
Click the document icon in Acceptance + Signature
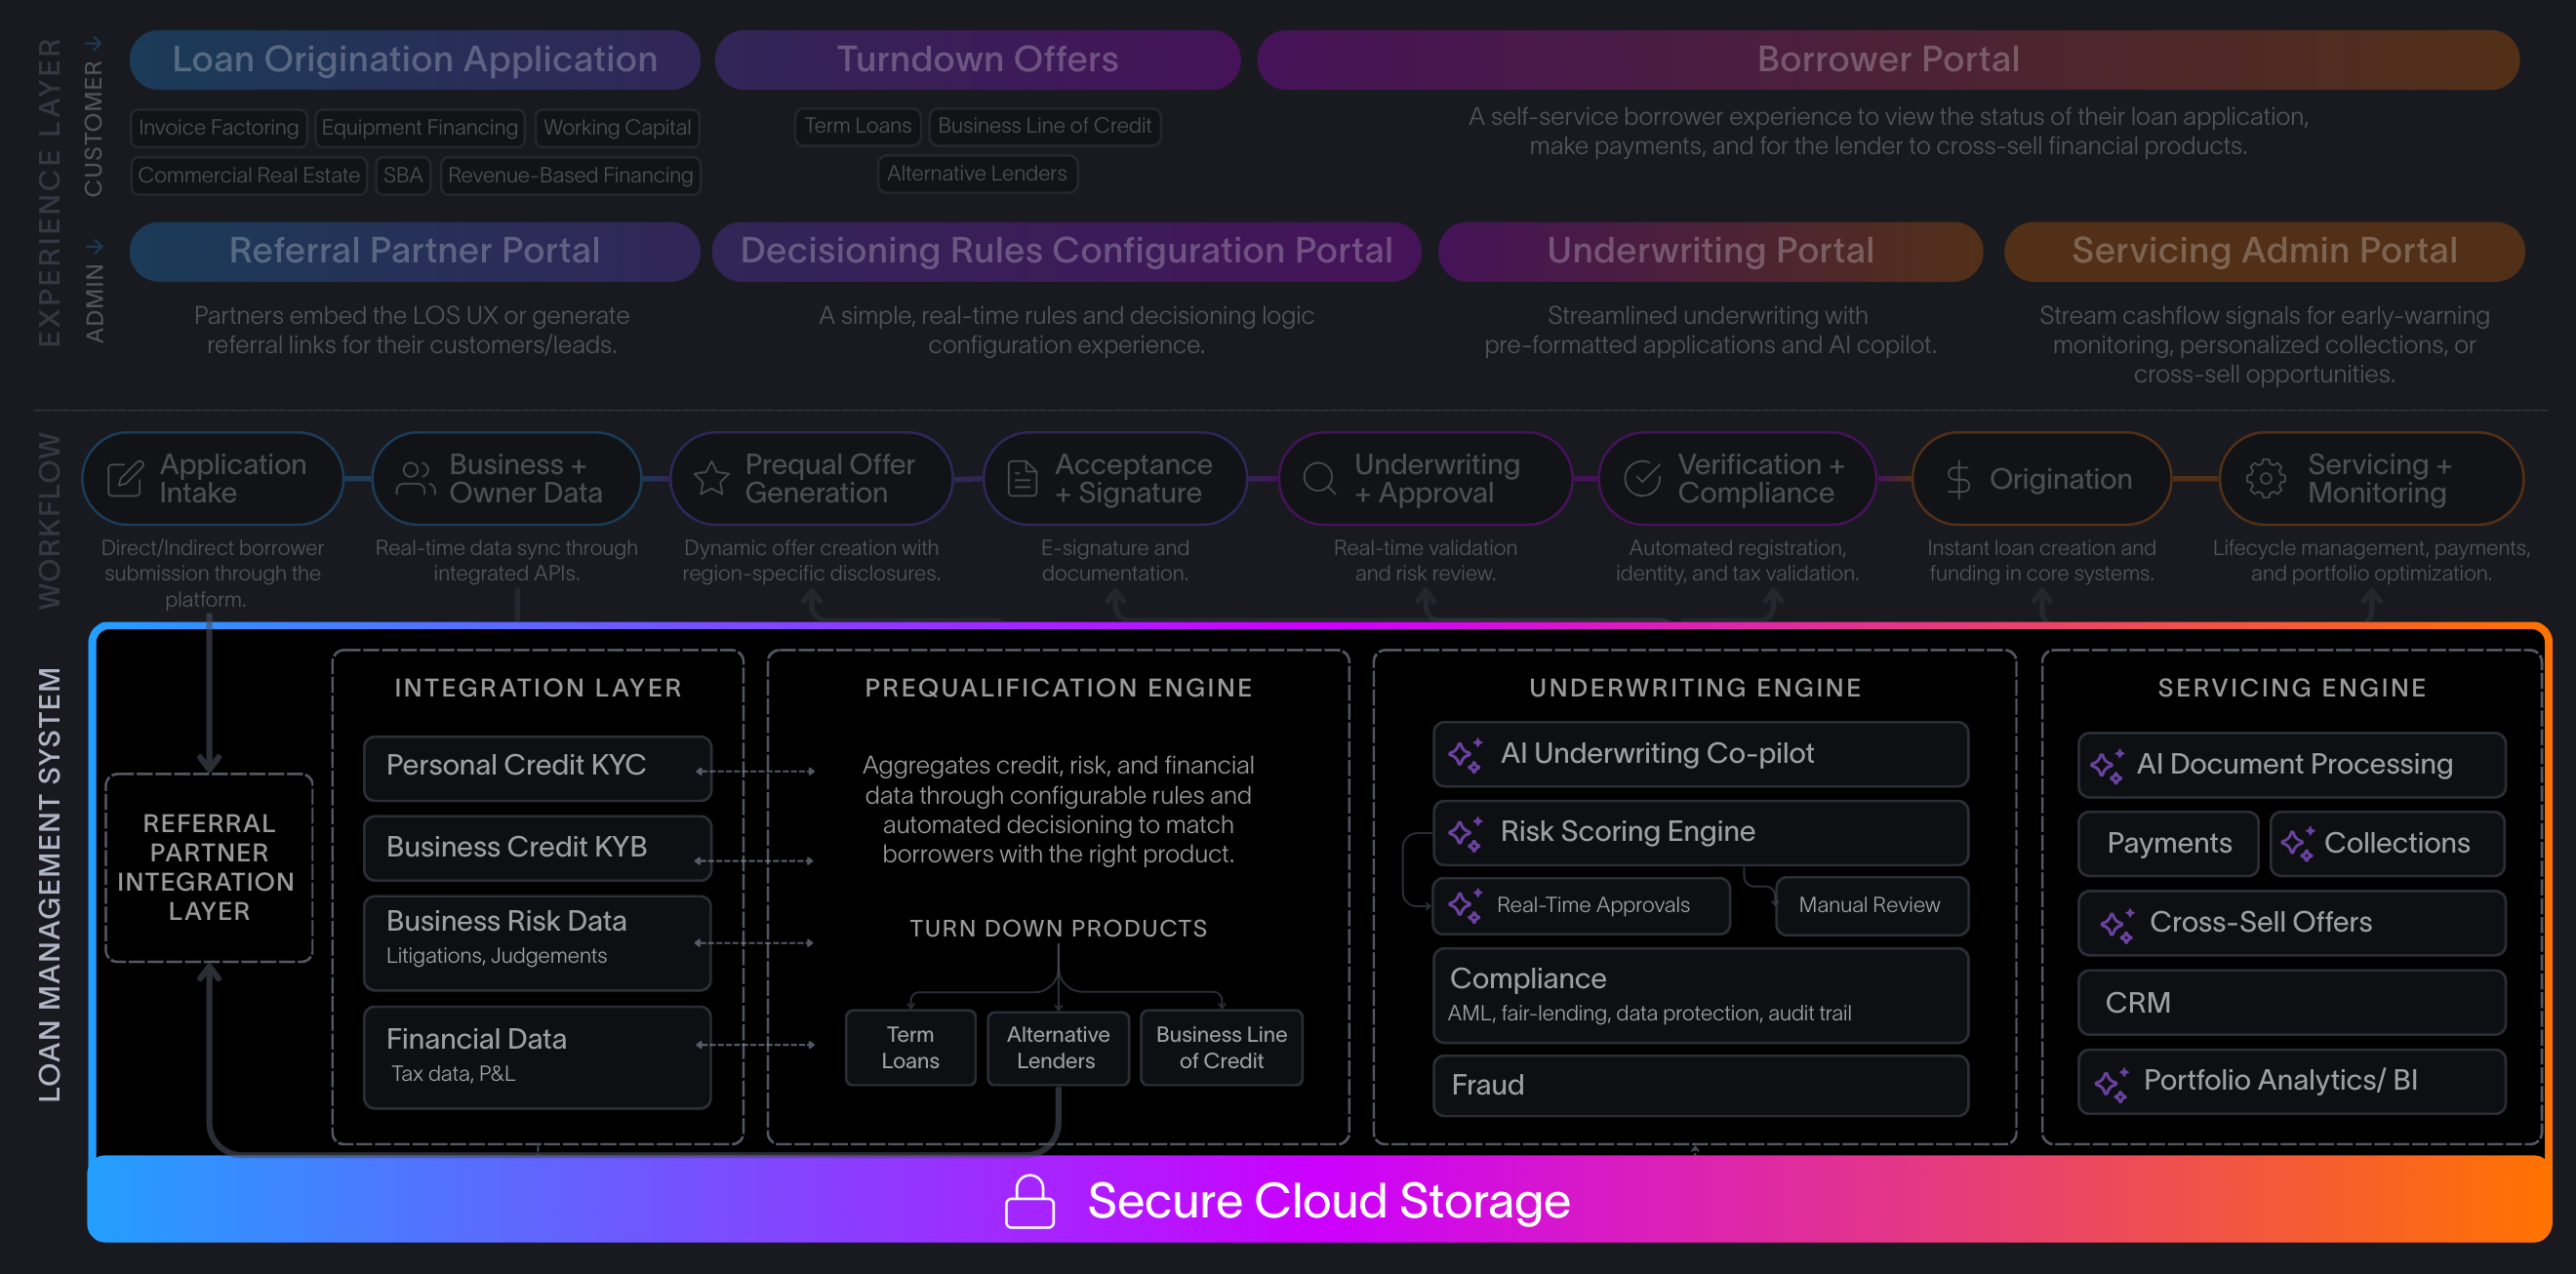(x=1021, y=479)
